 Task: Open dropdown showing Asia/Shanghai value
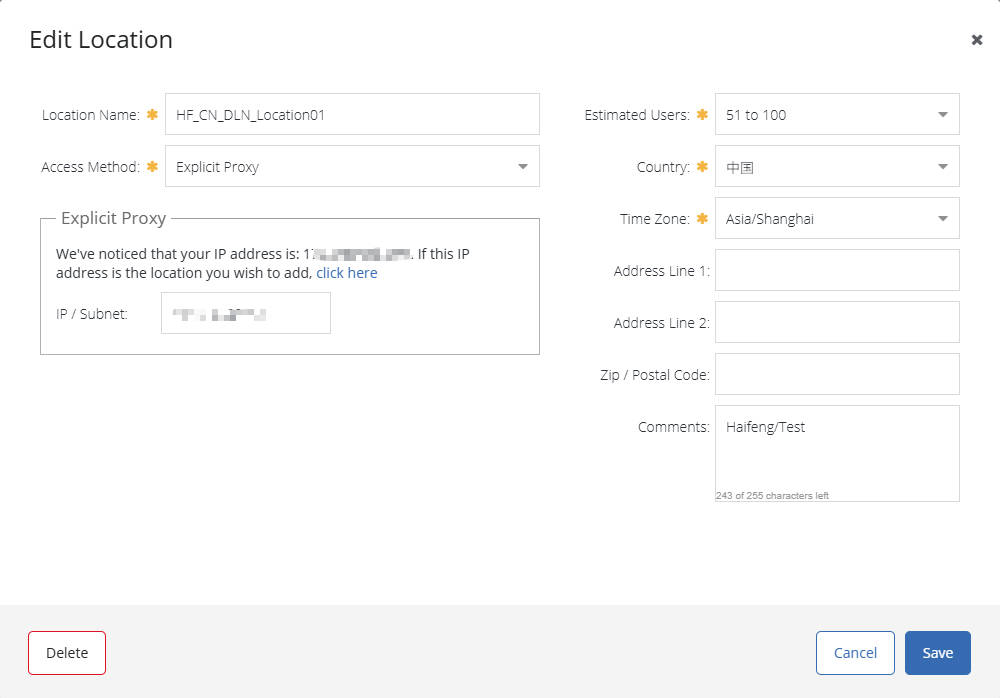(837, 218)
